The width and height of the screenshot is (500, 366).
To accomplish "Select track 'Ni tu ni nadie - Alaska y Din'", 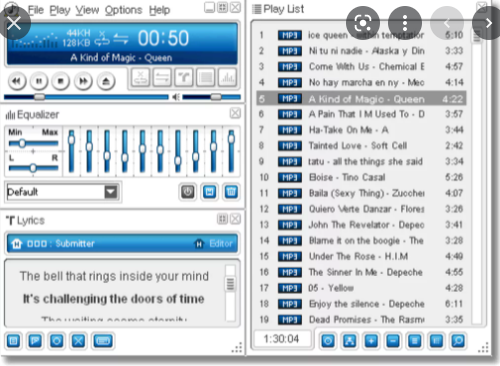I will tap(361, 51).
